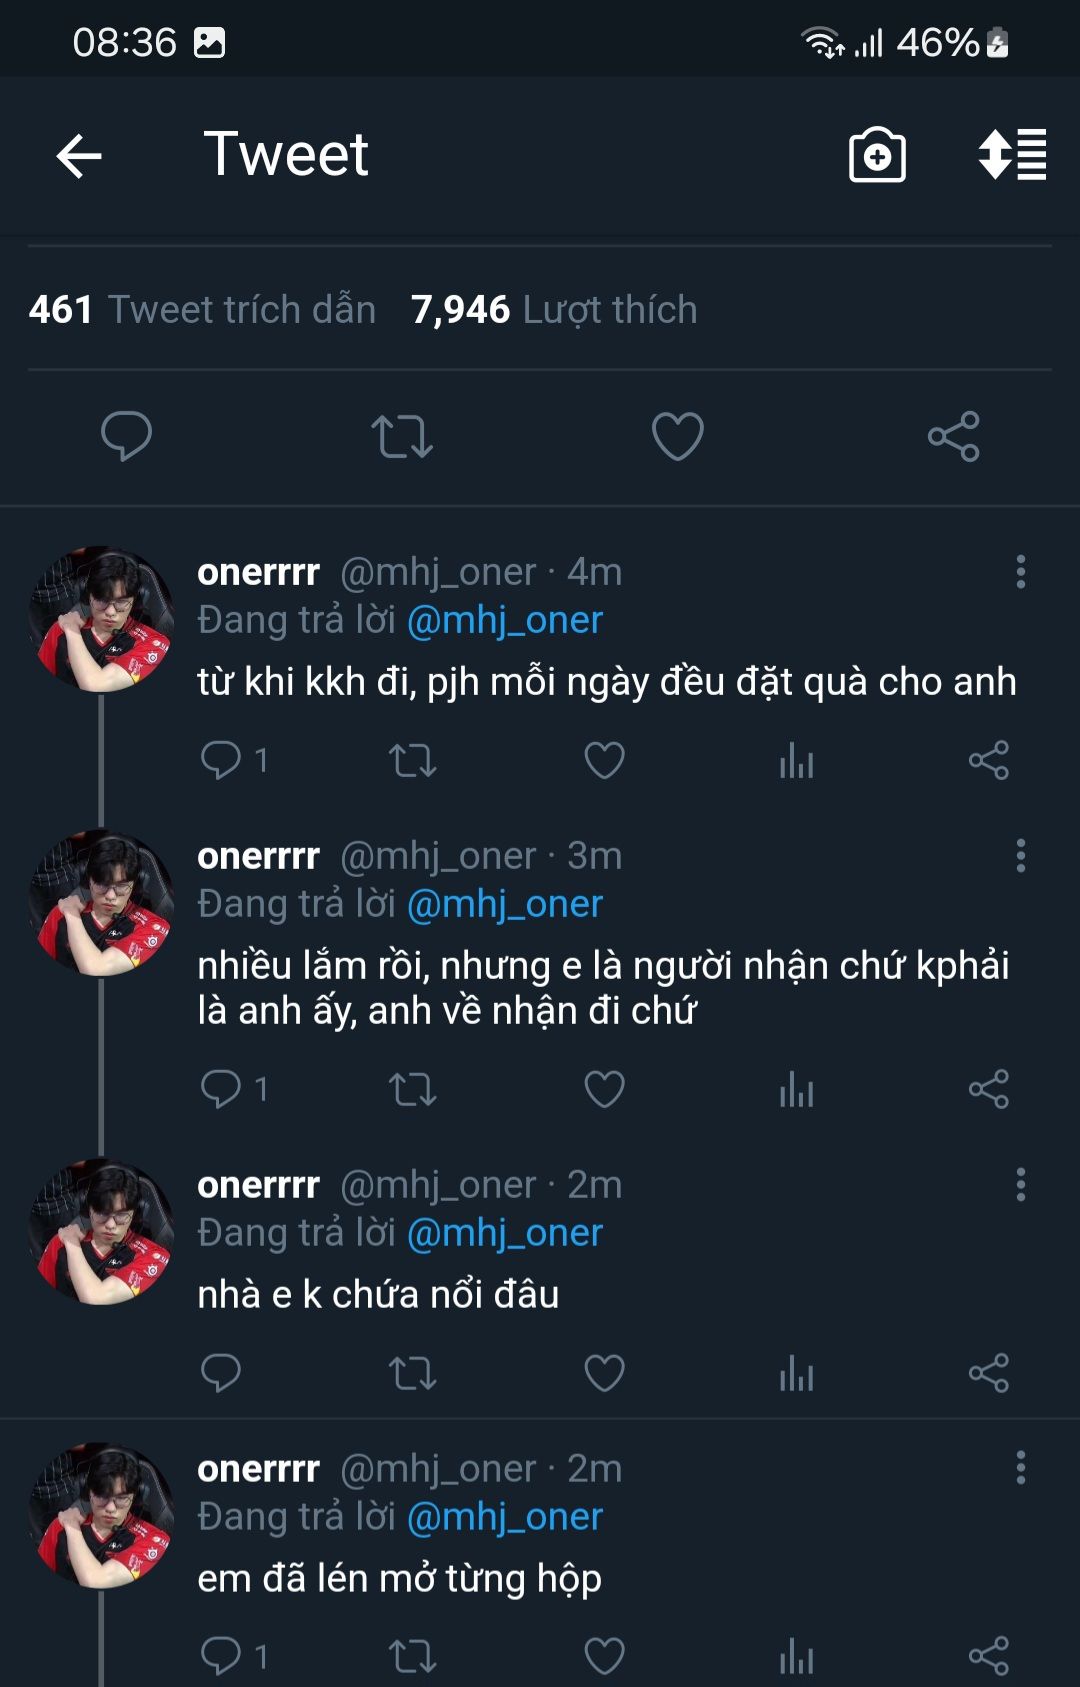Like the 'em đã lén mở từng hộp' reply

coord(604,1656)
